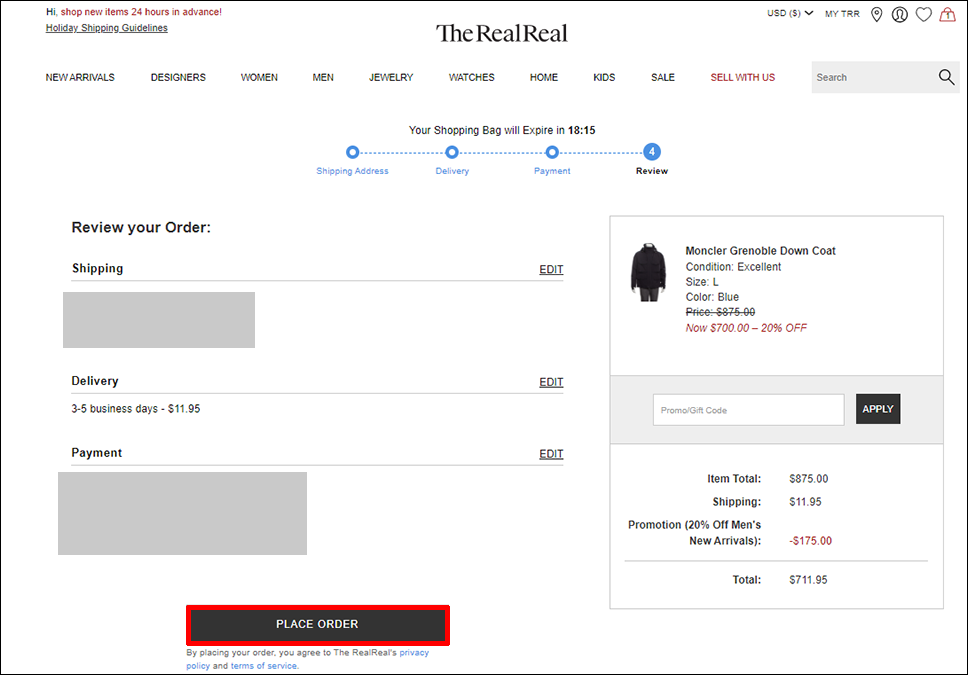Click the bag expiry timer 18:15
This screenshot has height=675, width=968.
(582, 130)
